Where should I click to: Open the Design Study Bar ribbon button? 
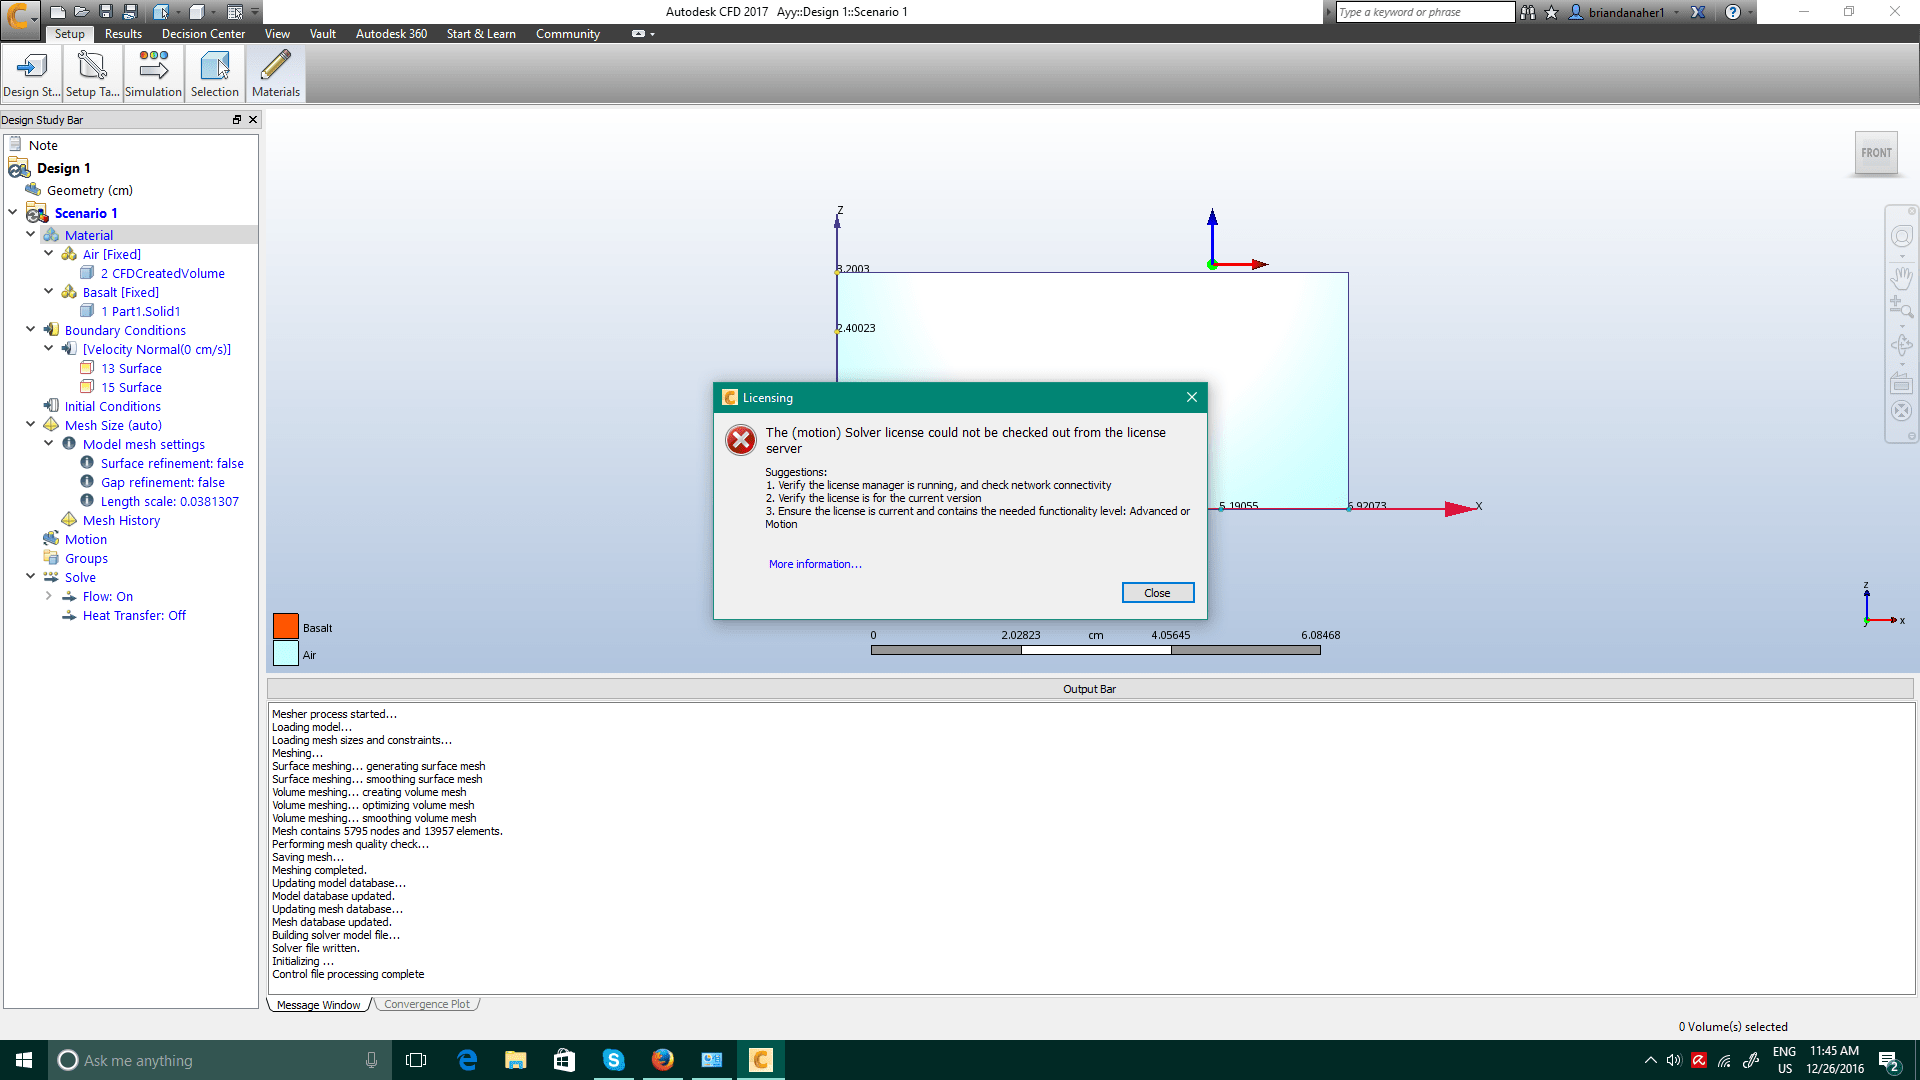pos(31,74)
